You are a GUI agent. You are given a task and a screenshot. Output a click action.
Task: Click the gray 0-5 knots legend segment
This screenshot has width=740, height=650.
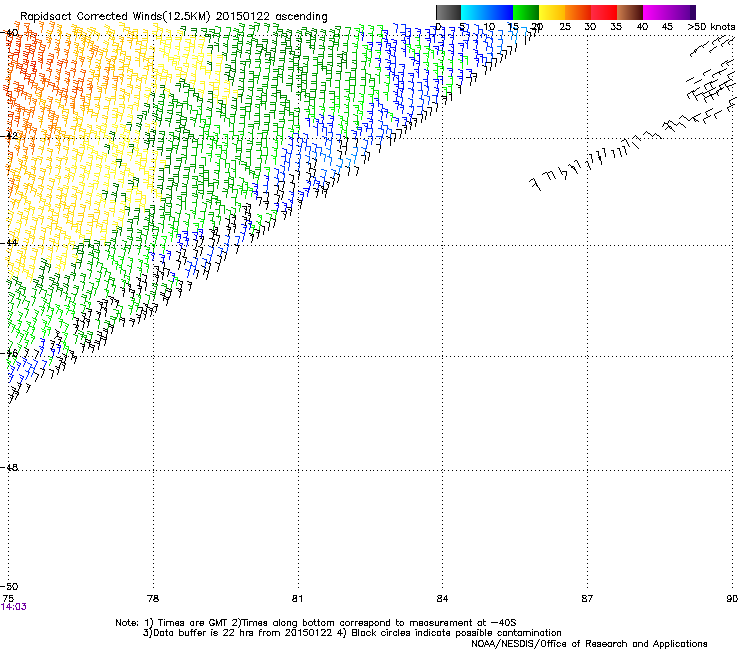448,12
